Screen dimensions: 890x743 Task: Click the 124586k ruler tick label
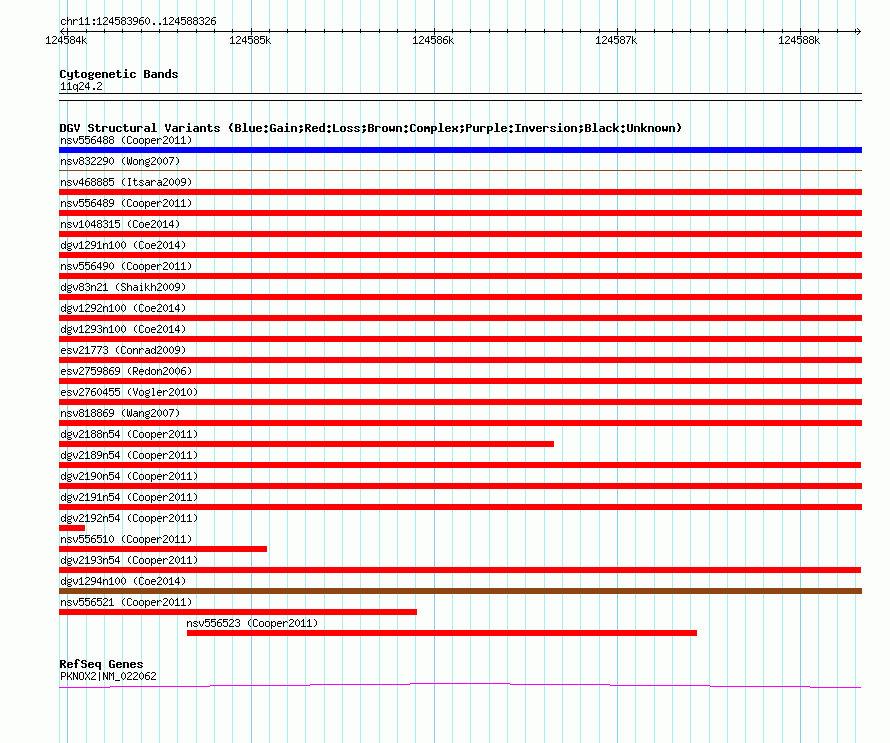point(433,40)
